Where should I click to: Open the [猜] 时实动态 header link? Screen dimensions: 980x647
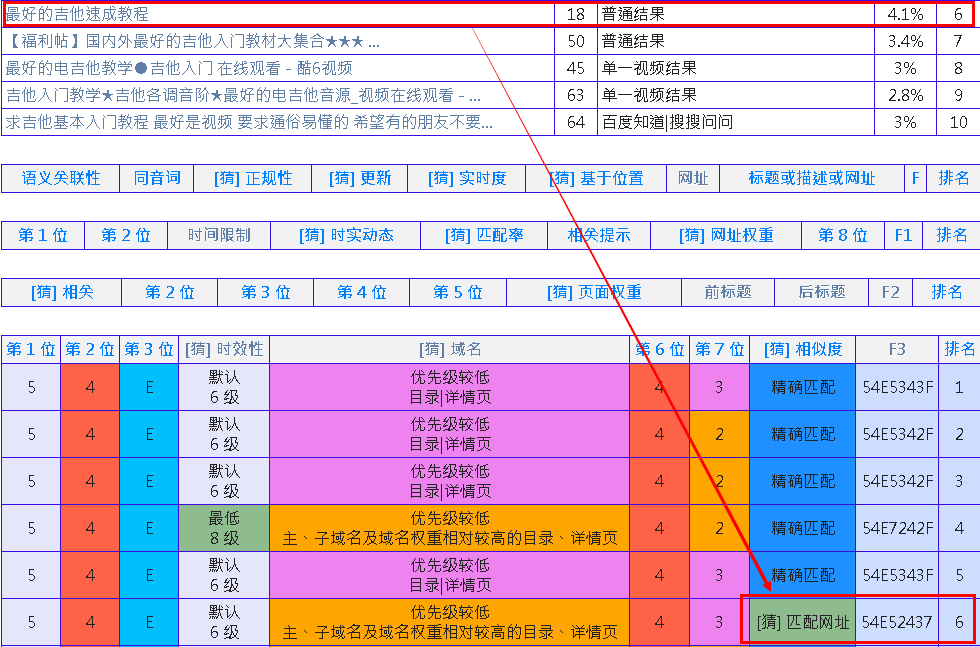pos(346,235)
